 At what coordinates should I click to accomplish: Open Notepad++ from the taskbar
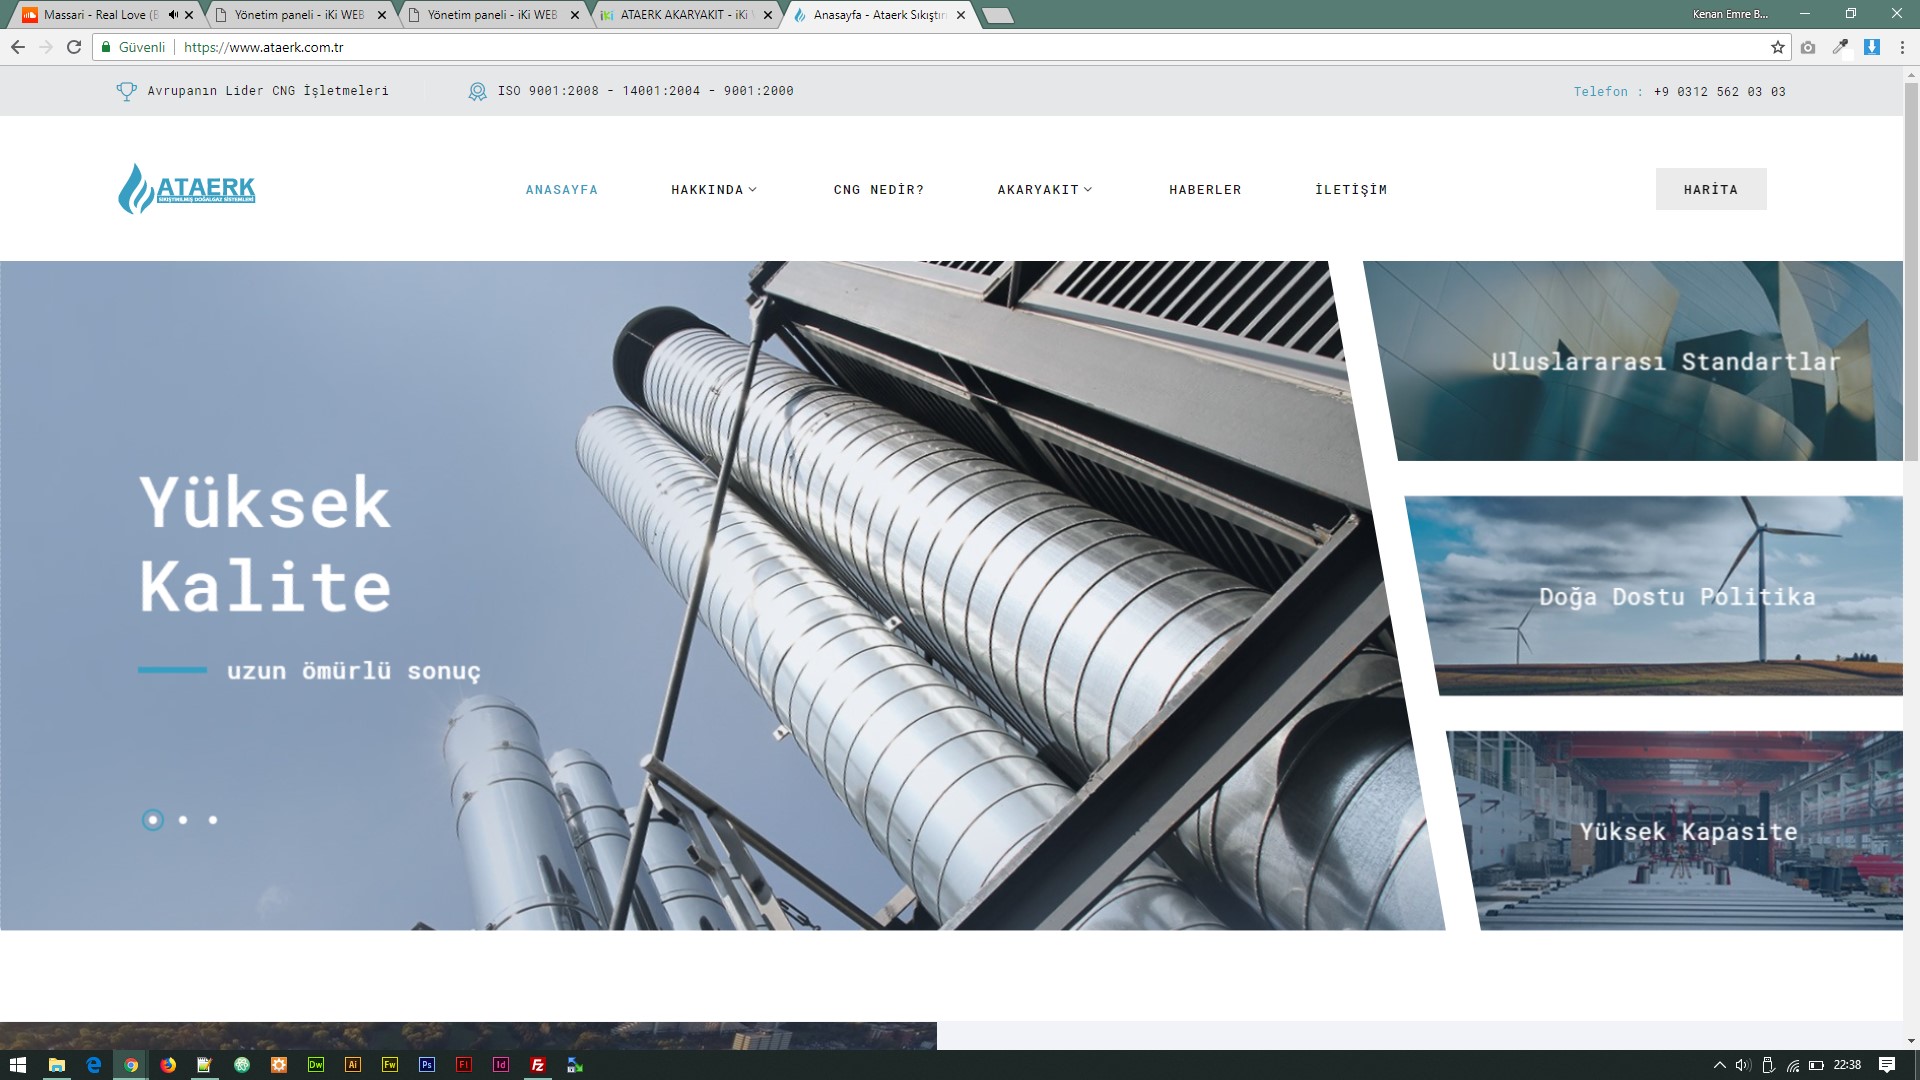click(x=205, y=1065)
